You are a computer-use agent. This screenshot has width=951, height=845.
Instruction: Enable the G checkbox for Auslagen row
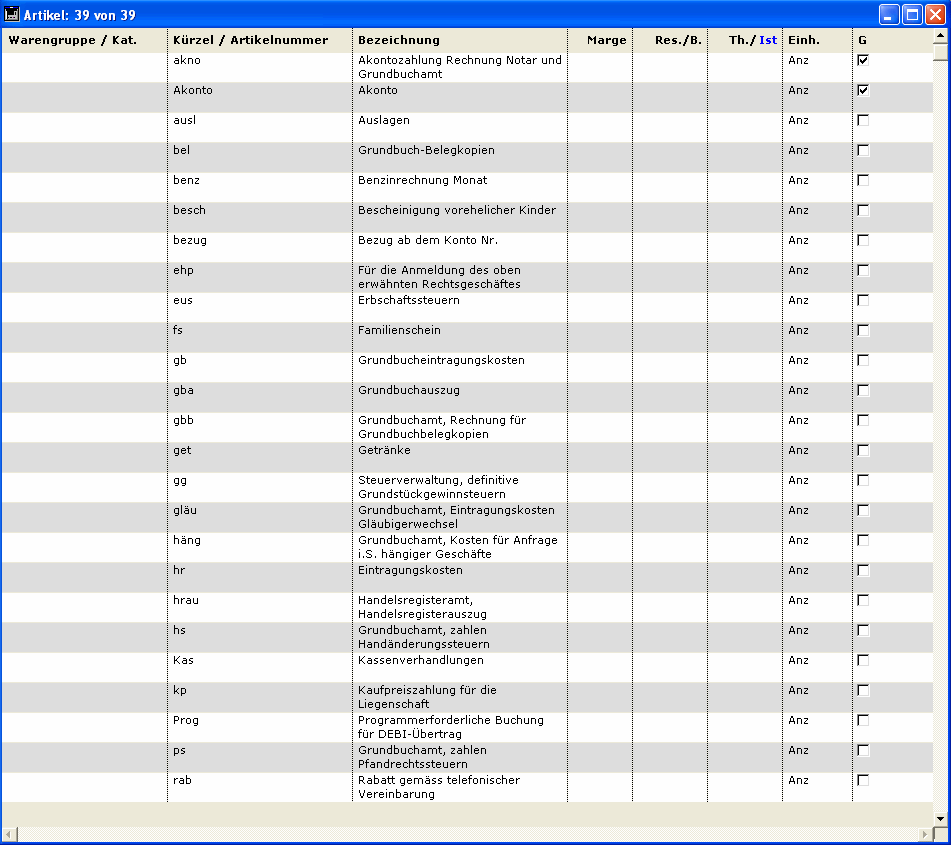863,120
